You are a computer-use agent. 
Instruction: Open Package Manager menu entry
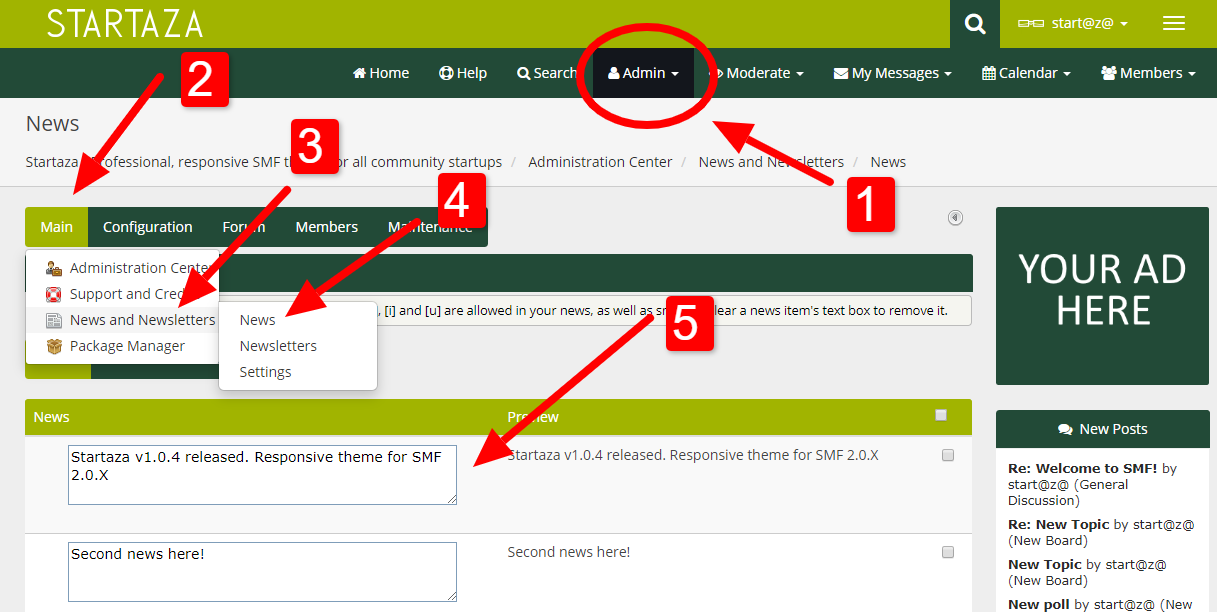click(x=122, y=346)
